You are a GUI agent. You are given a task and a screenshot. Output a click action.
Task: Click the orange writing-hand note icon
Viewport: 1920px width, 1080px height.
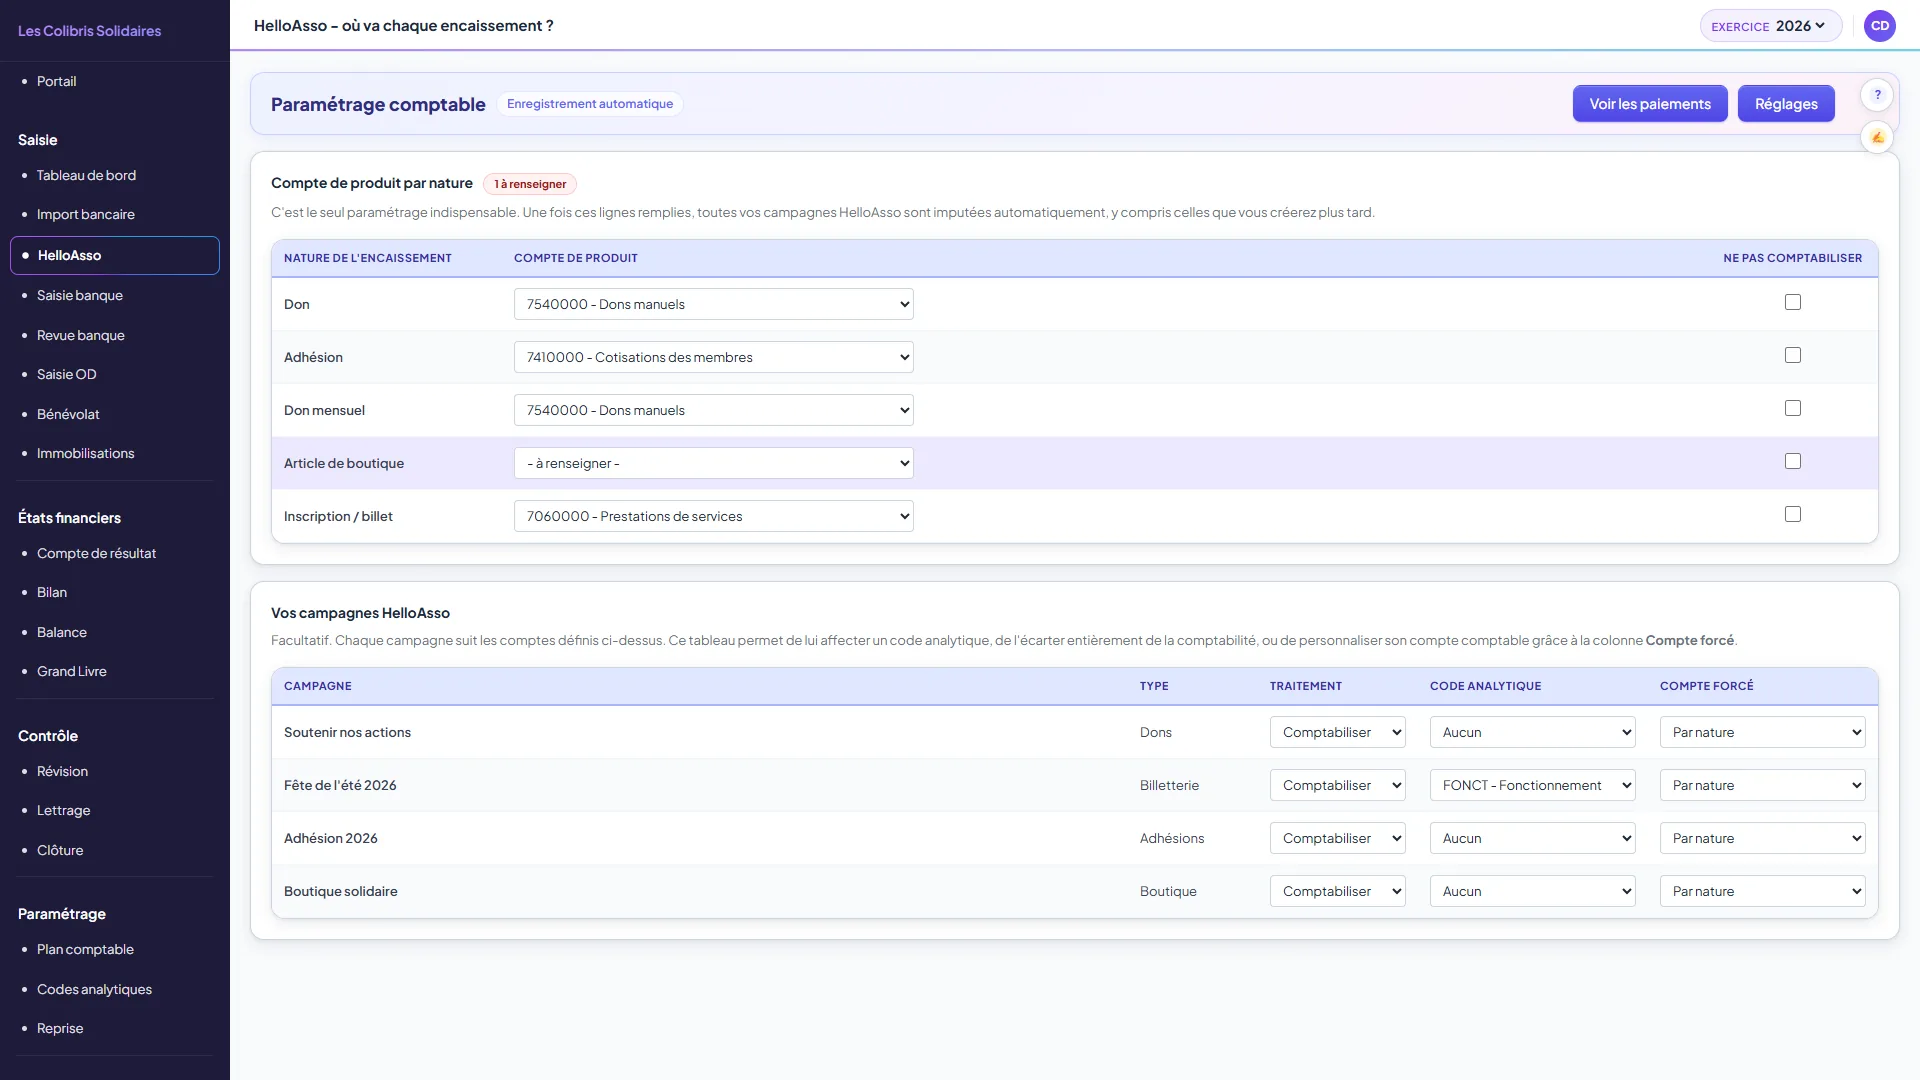coord(1877,137)
